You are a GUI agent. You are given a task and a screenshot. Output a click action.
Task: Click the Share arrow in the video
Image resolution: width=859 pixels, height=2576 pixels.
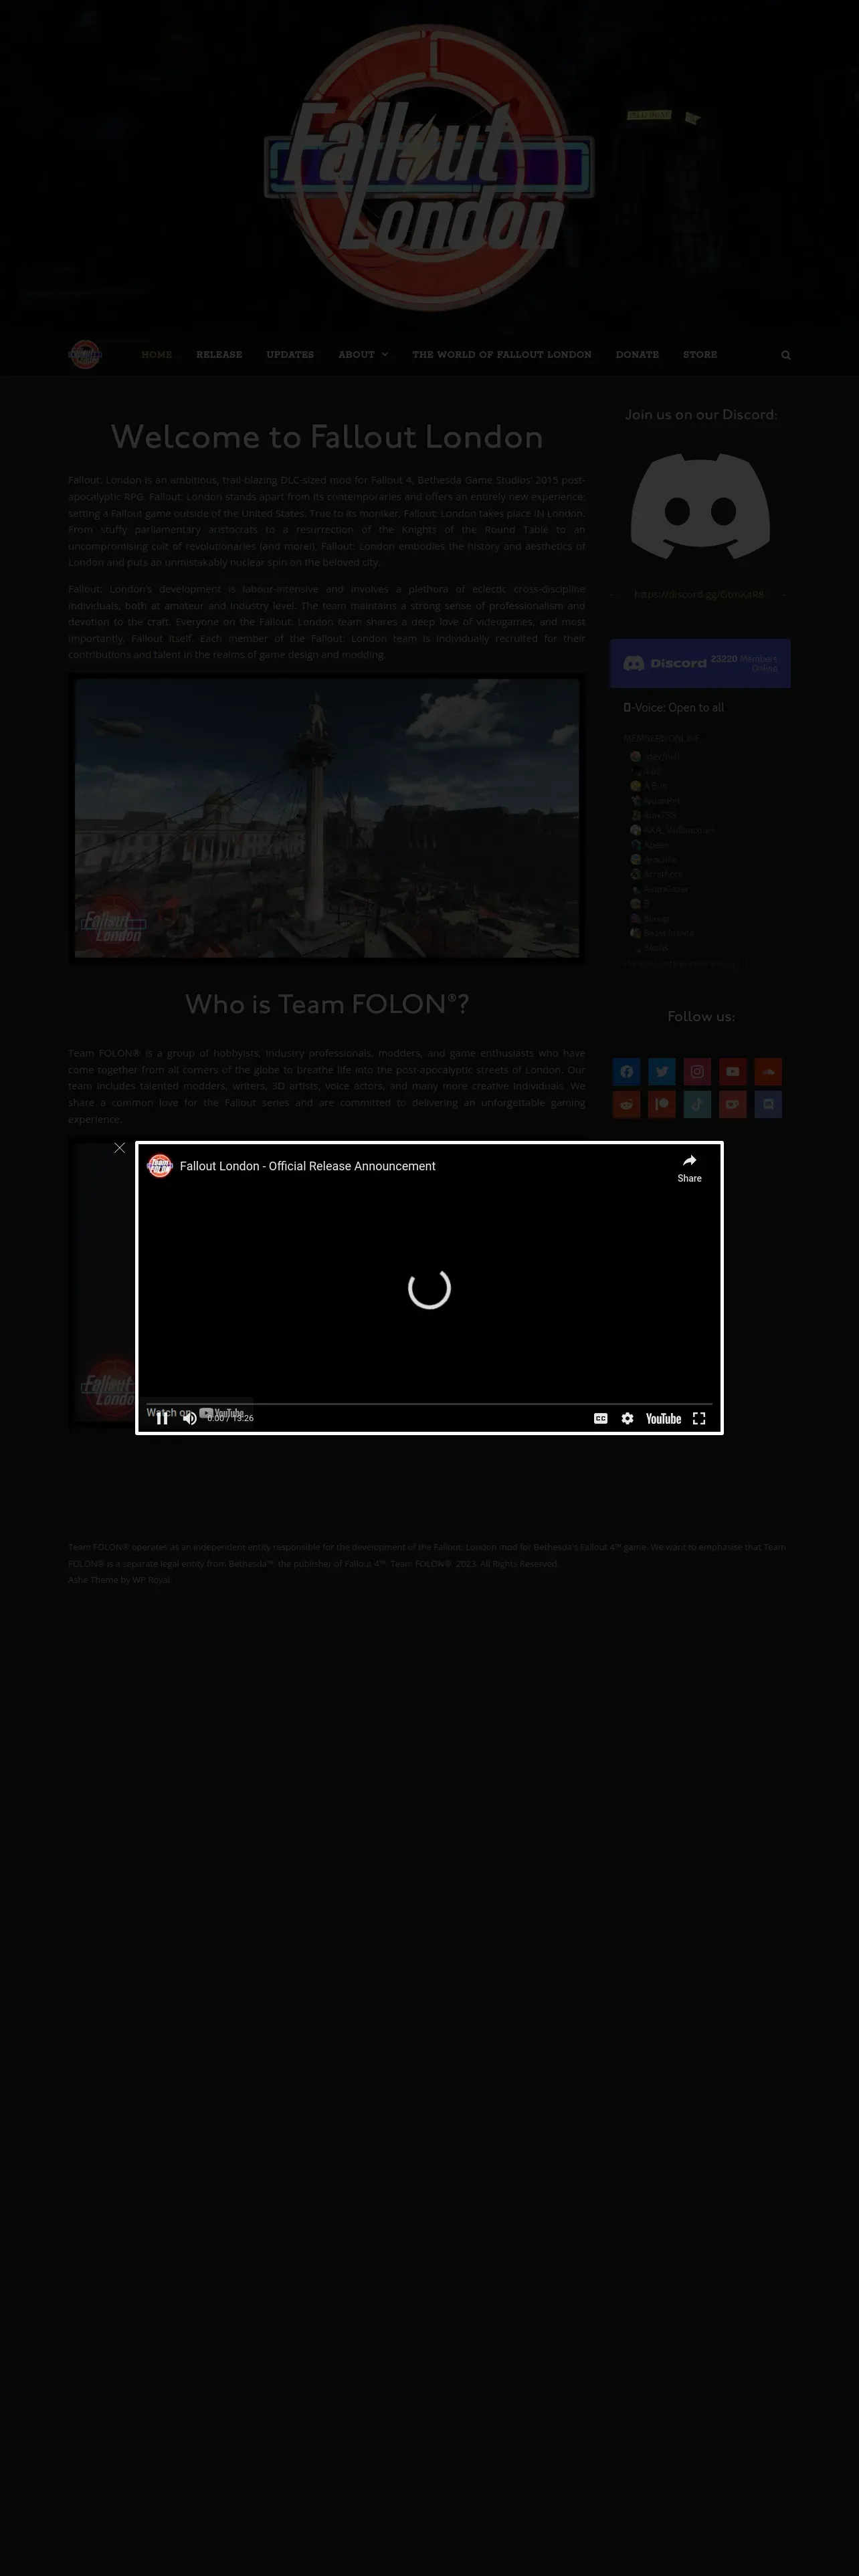click(x=689, y=1167)
